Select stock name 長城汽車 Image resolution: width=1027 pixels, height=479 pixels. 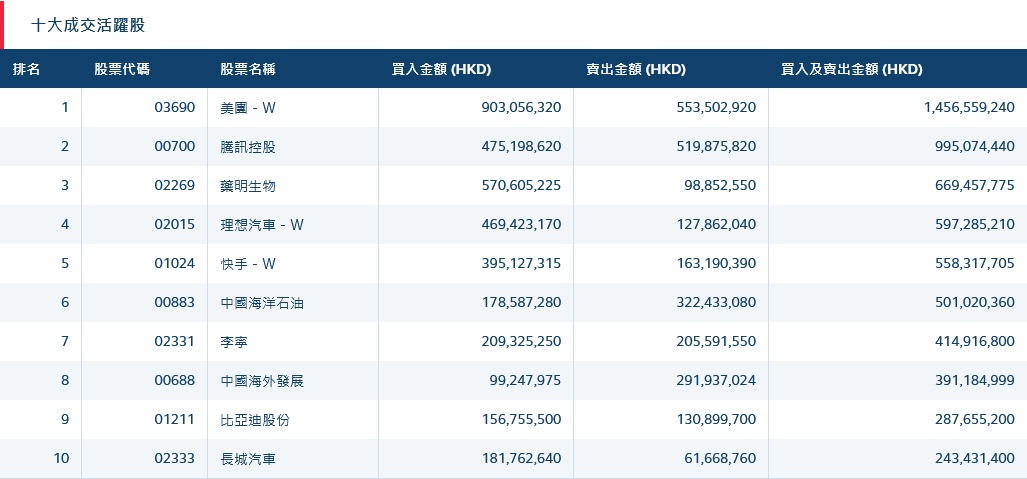click(x=248, y=459)
